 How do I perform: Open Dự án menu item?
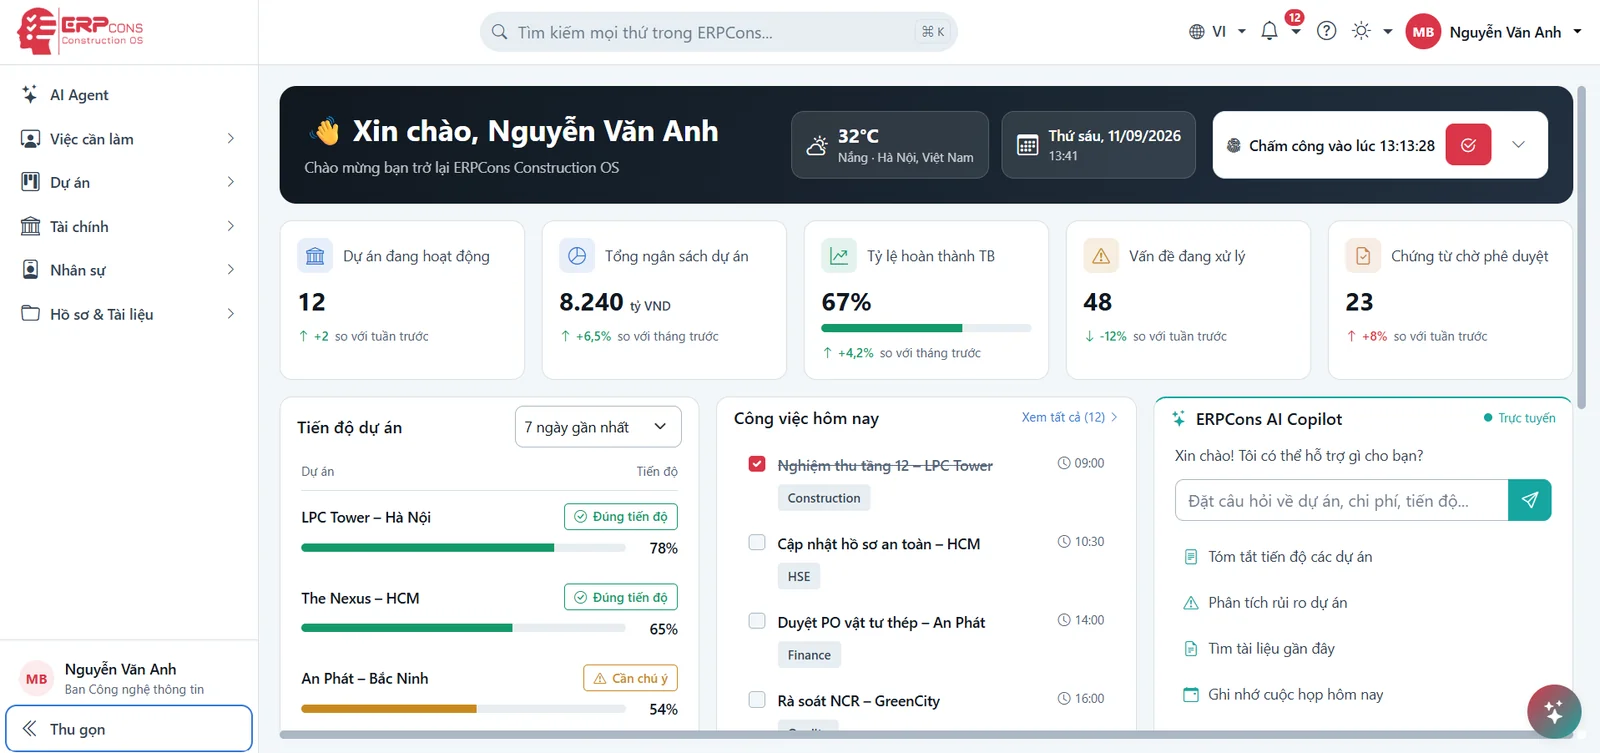click(129, 182)
